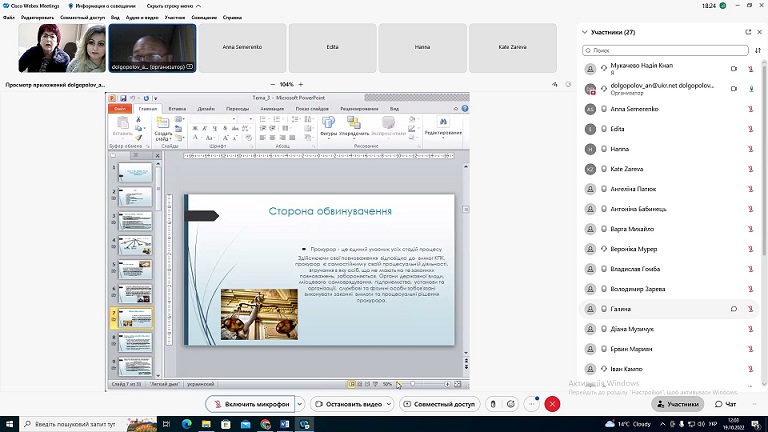Viewport: 768px width, 432px height.
Task: Switch to the Переходы ribbon tab
Action: pyautogui.click(x=238, y=108)
